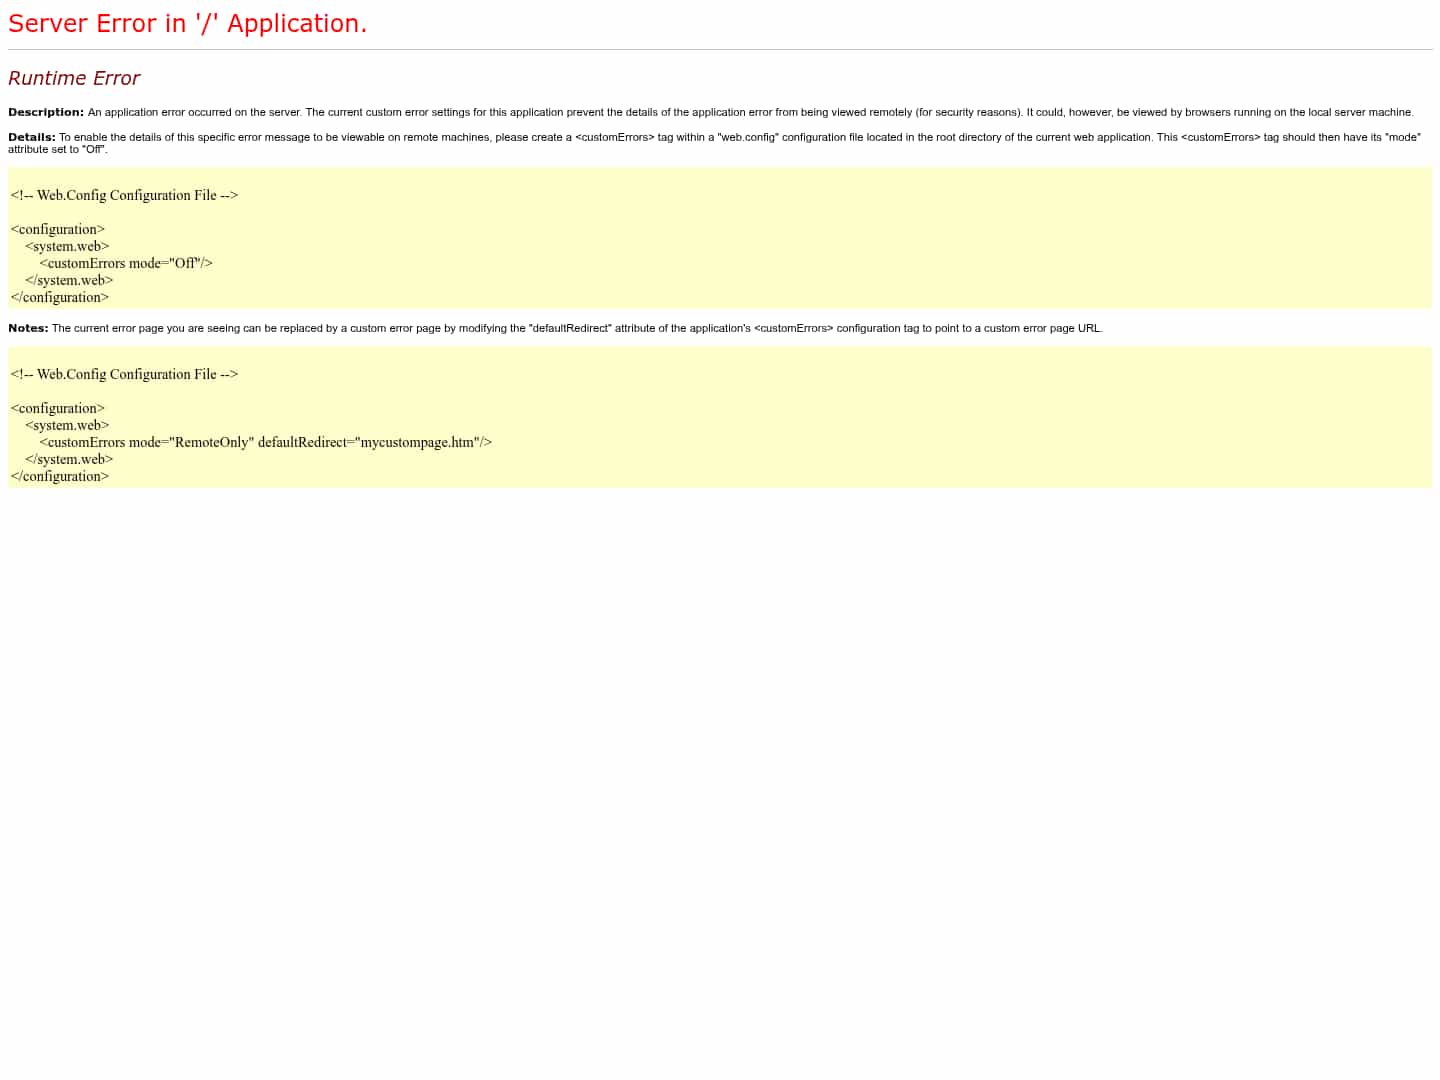1440x1080 pixels.
Task: Click the '(for security reasons)' text in the Description
Action: (968, 112)
